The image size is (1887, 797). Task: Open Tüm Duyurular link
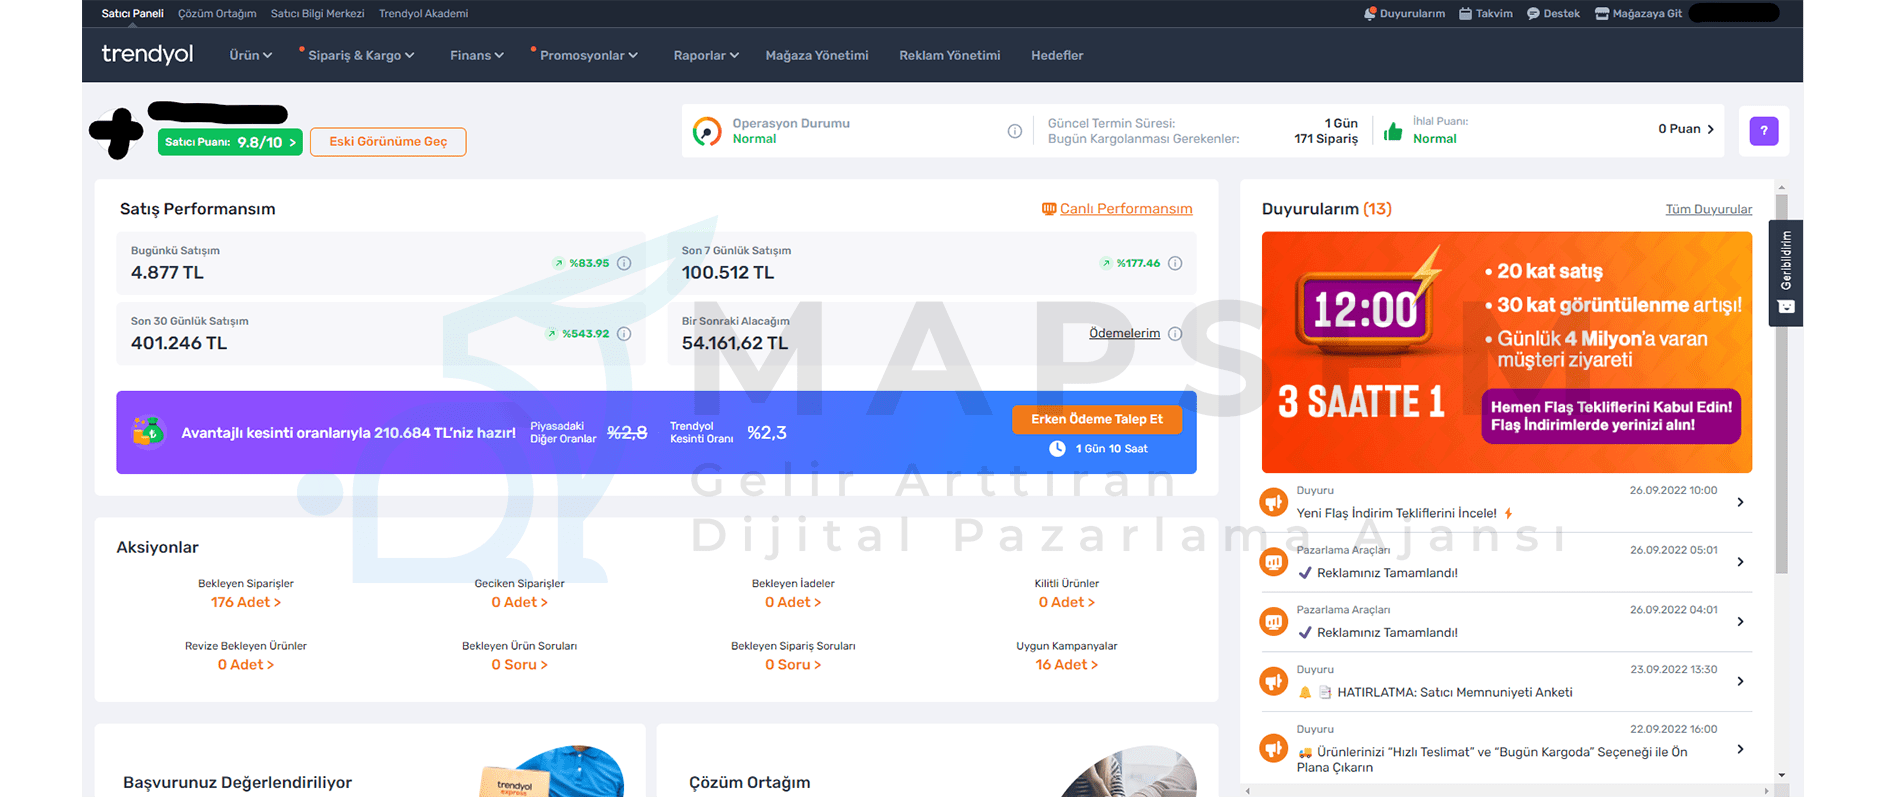(1708, 209)
